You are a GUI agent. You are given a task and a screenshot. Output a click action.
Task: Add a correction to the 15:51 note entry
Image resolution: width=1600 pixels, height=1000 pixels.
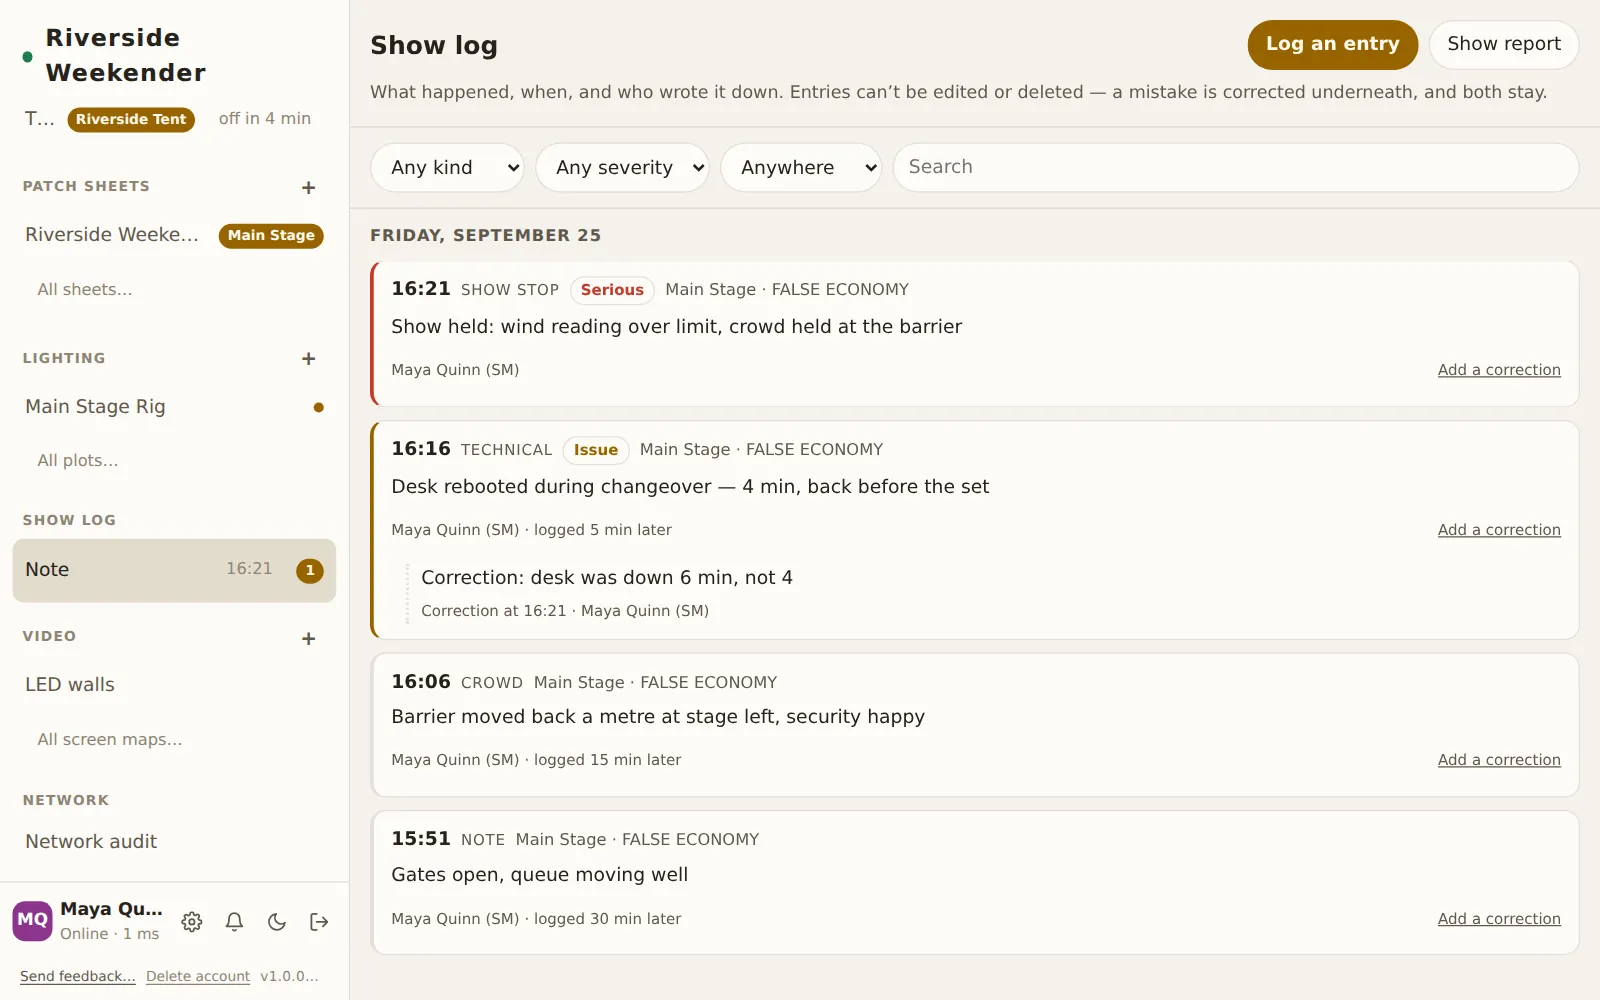[x=1499, y=919]
